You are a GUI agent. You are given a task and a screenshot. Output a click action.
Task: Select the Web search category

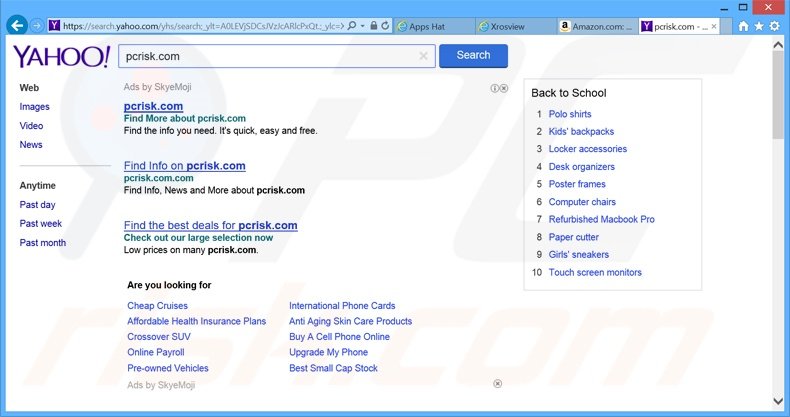pyautogui.click(x=29, y=88)
